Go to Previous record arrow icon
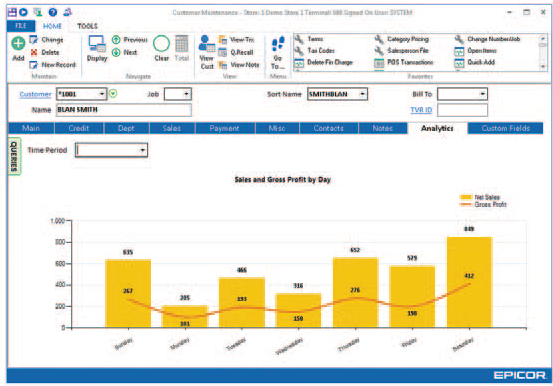Viewport: 553px width, 386px height. [116, 40]
